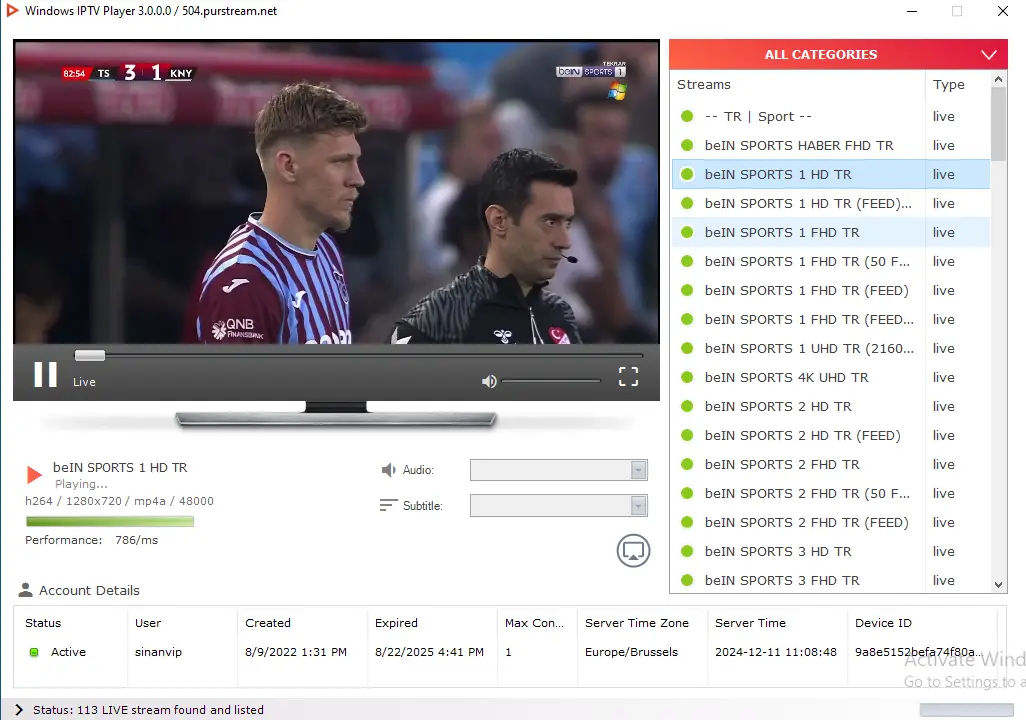
Task: Select beIN SPORTS 1 FHD TR (50 F... stream
Action: coord(831,261)
